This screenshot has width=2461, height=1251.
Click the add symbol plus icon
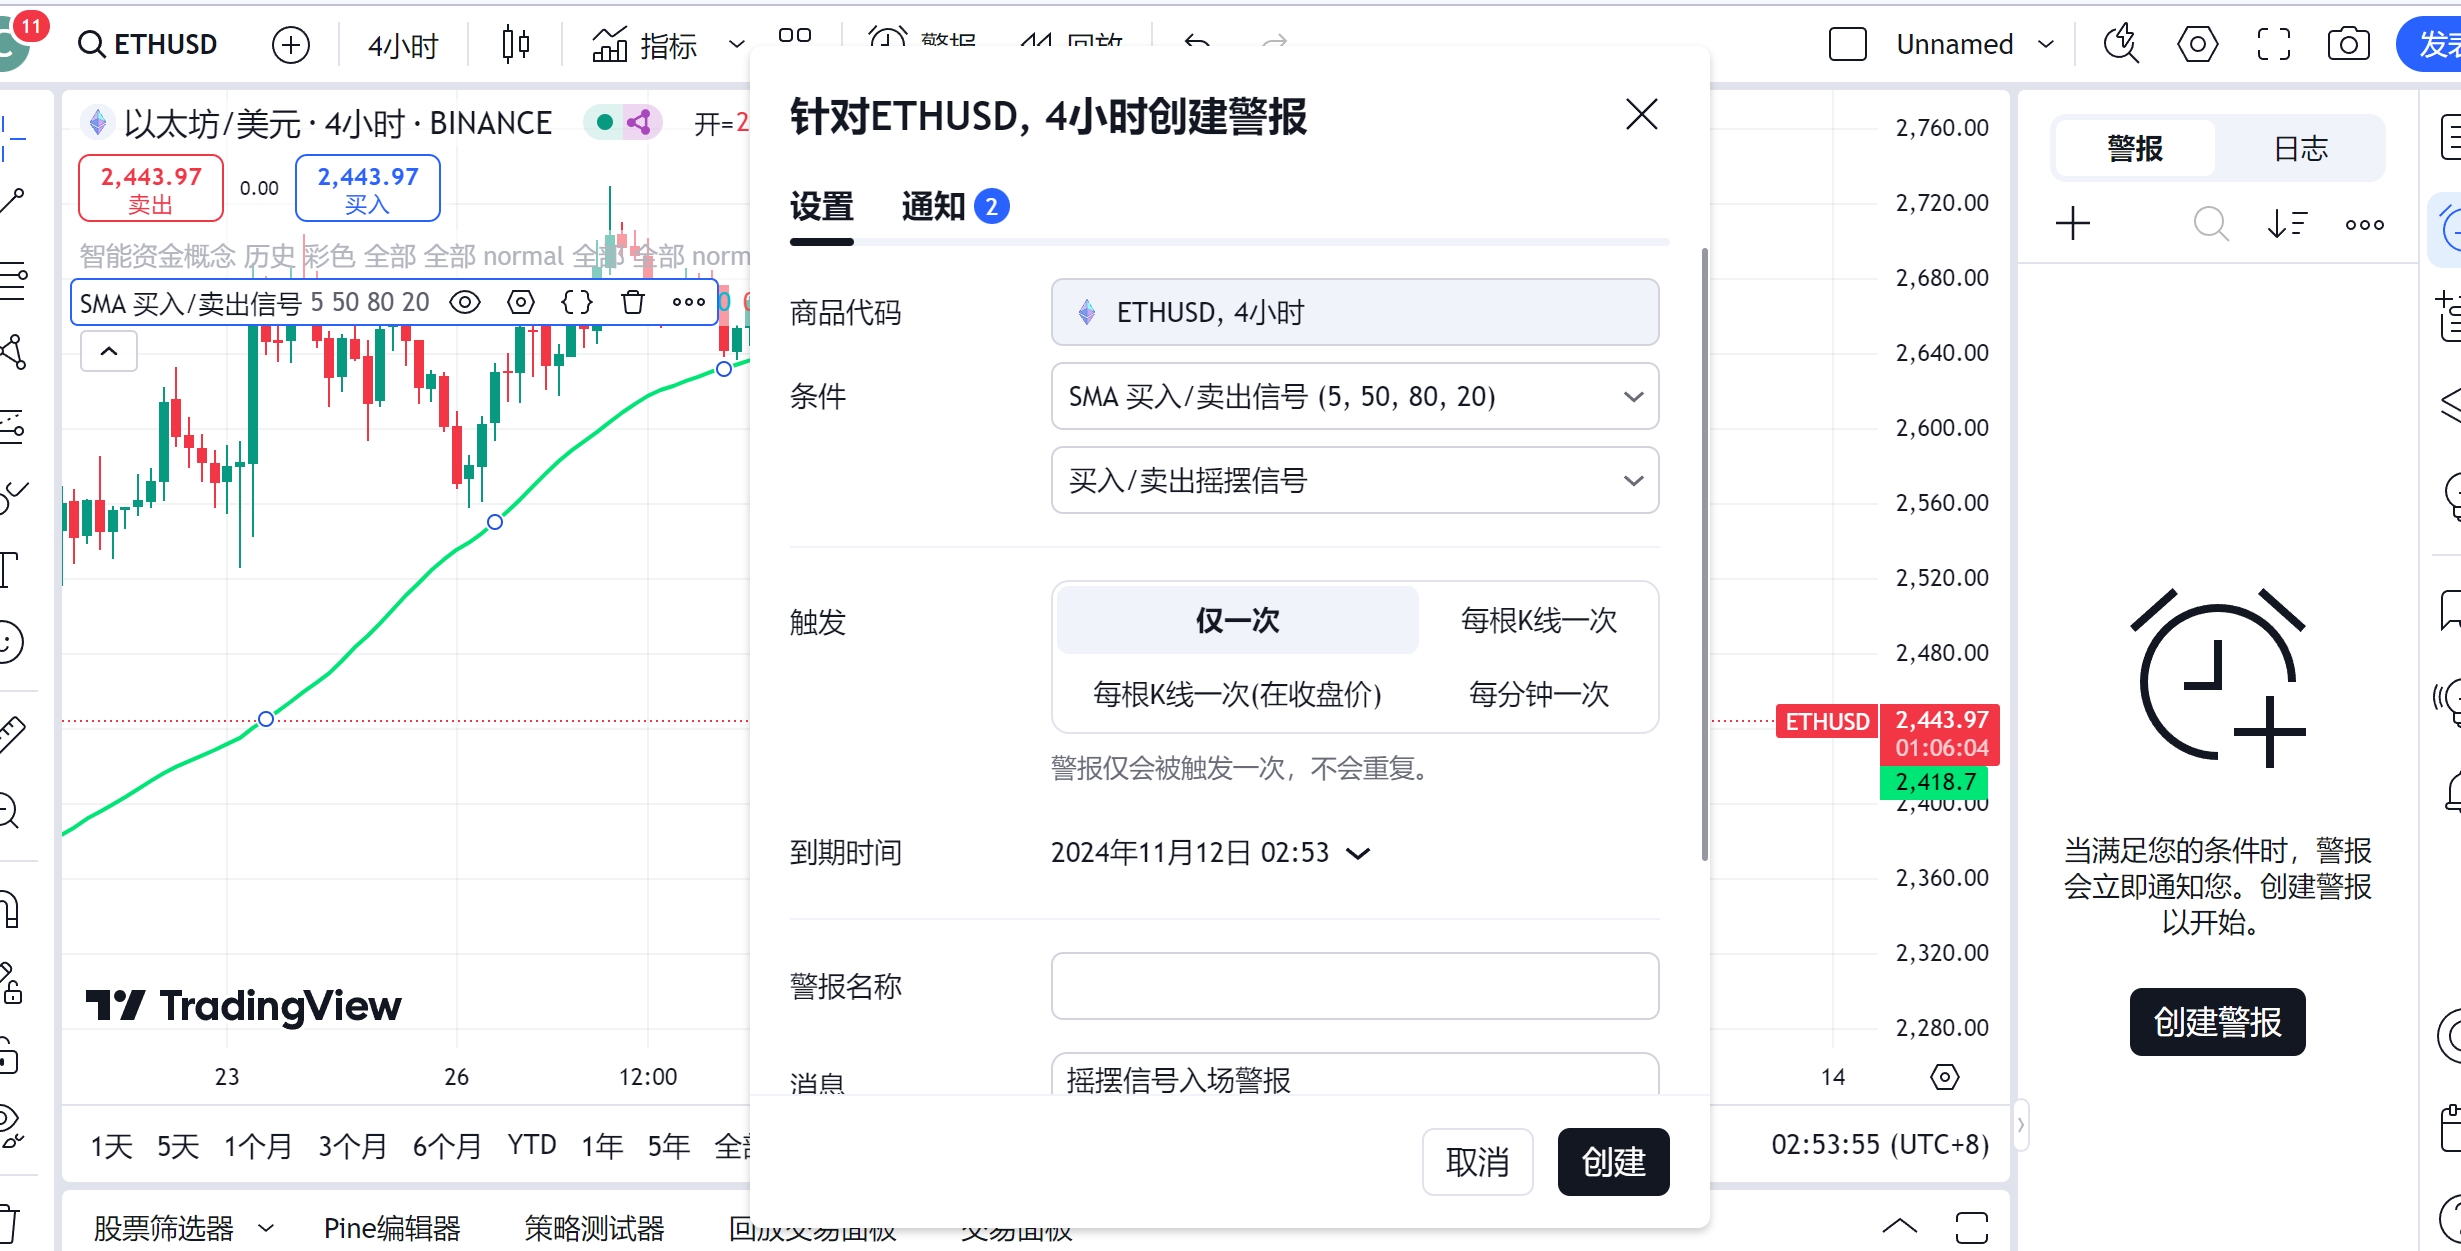point(290,45)
